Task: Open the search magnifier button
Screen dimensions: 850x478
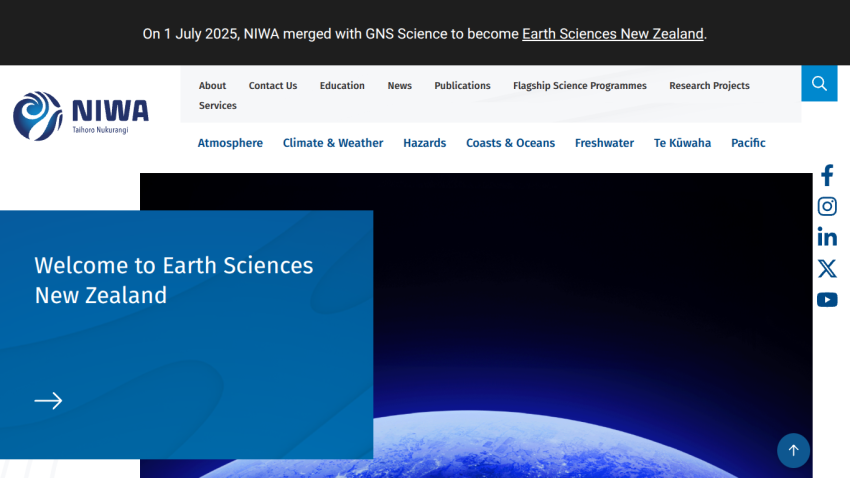Action: click(819, 83)
